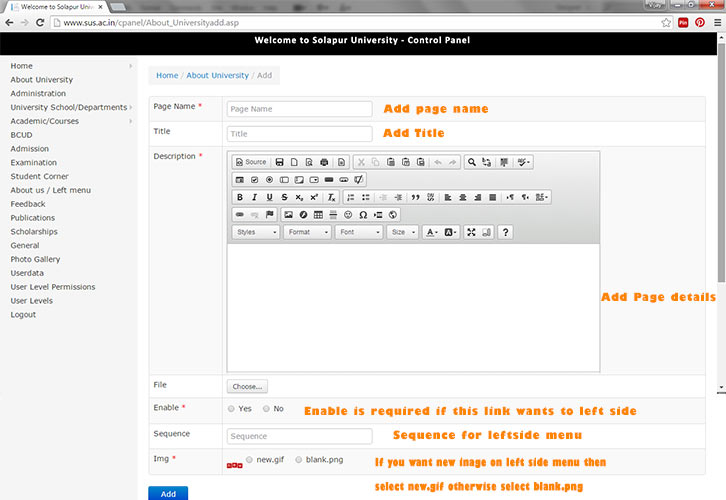Open About University in sidebar
The image size is (726, 500).
click(x=42, y=80)
